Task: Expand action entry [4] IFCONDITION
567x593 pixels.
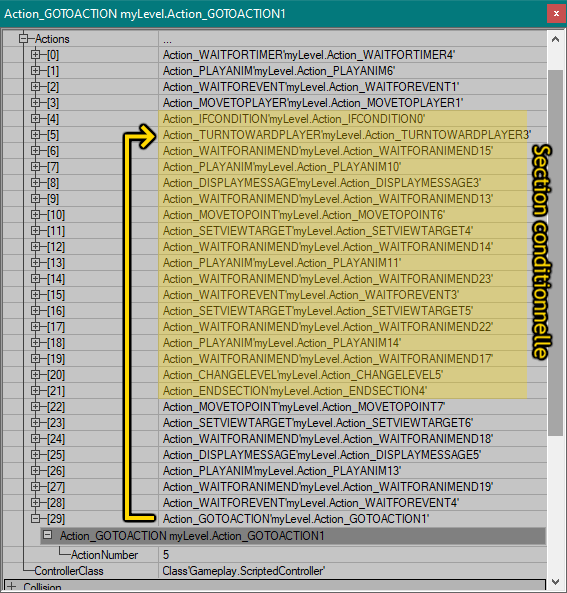Action: tap(36, 118)
